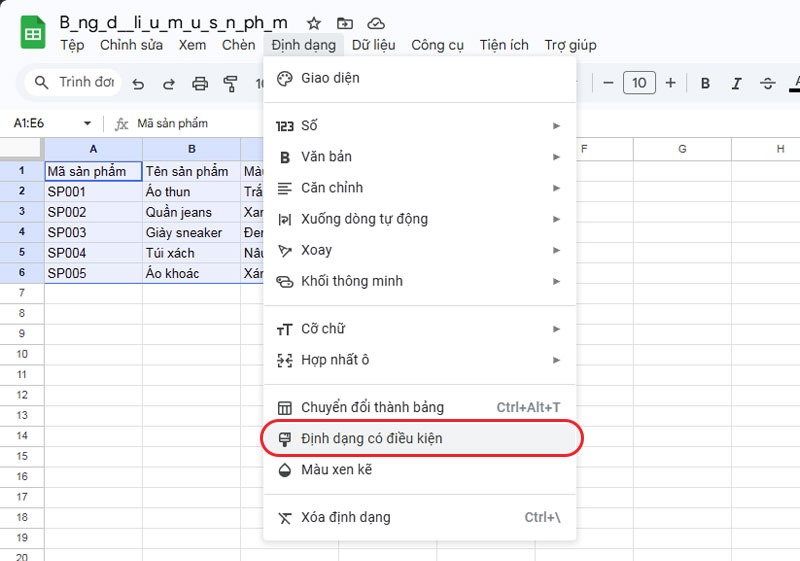800x561 pixels.
Task: Click the redo arrow icon
Action: (169, 83)
